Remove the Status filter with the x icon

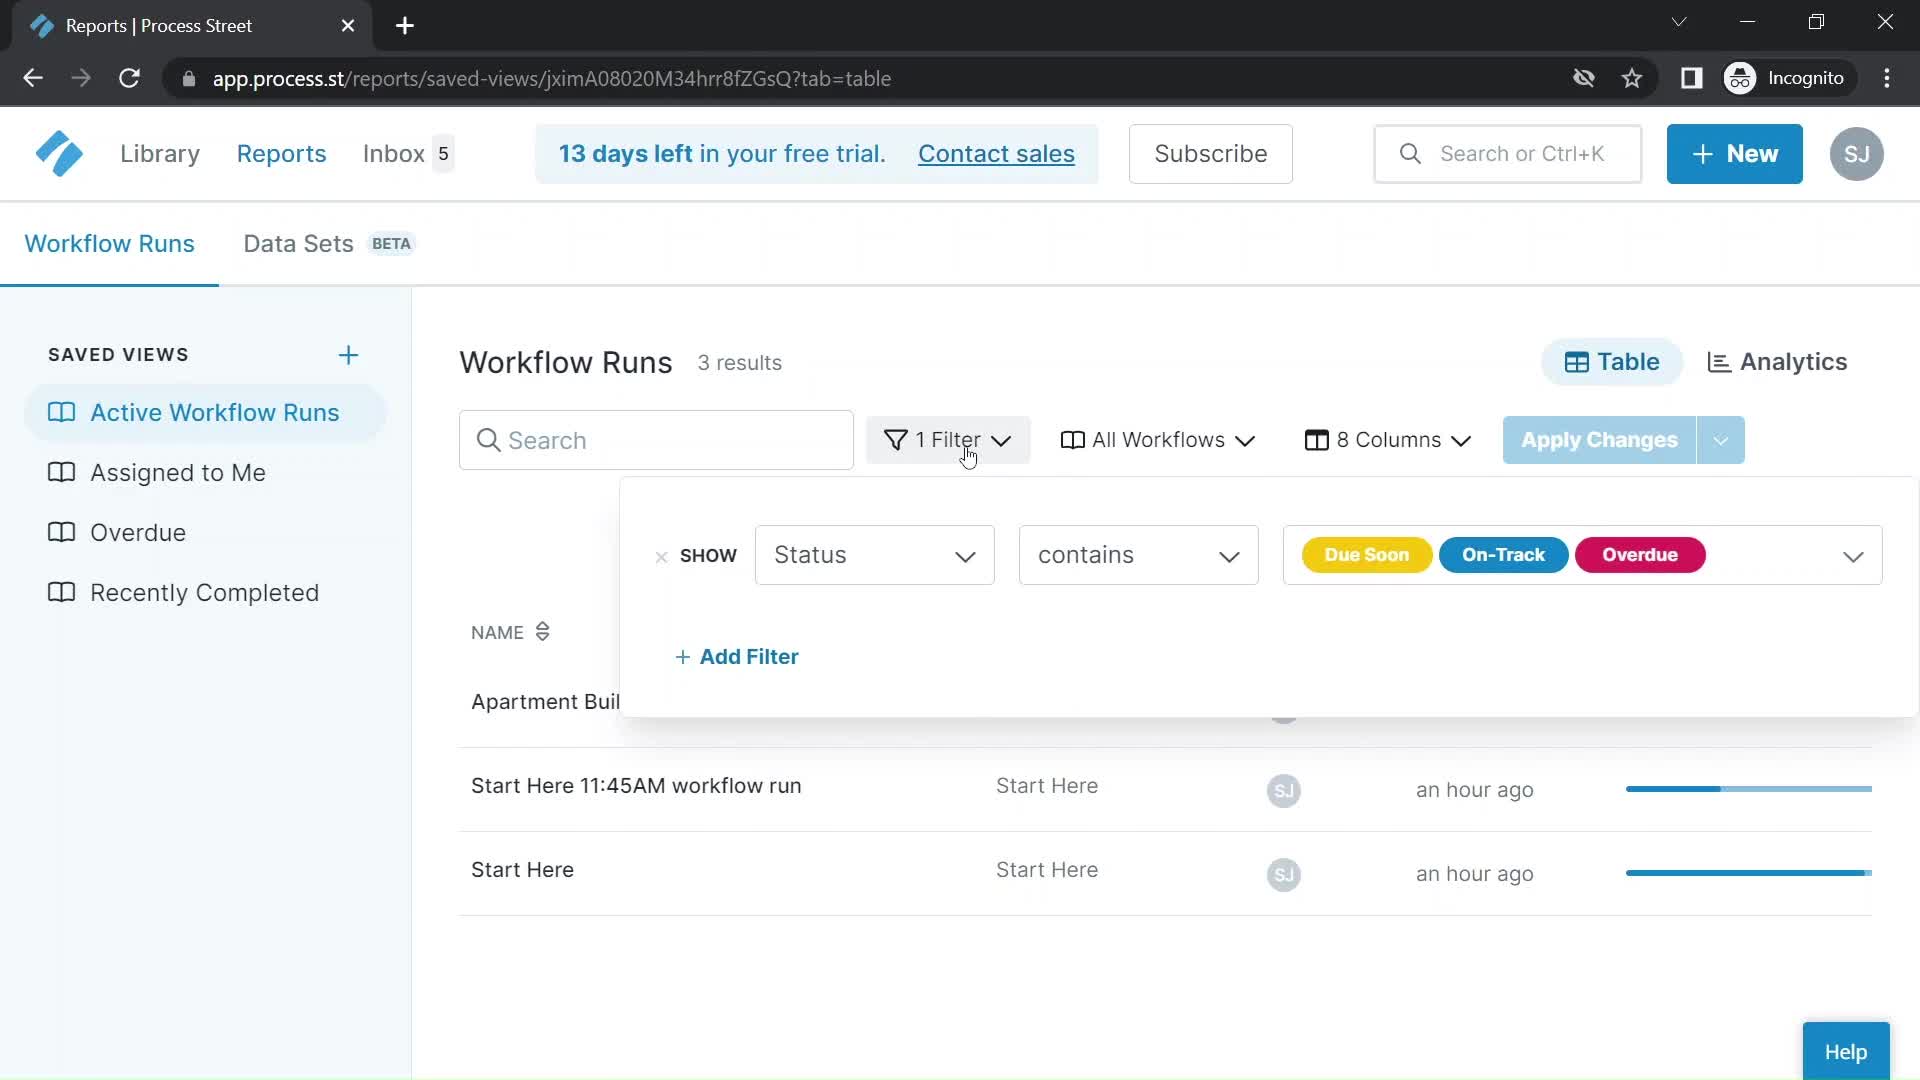pyautogui.click(x=661, y=557)
